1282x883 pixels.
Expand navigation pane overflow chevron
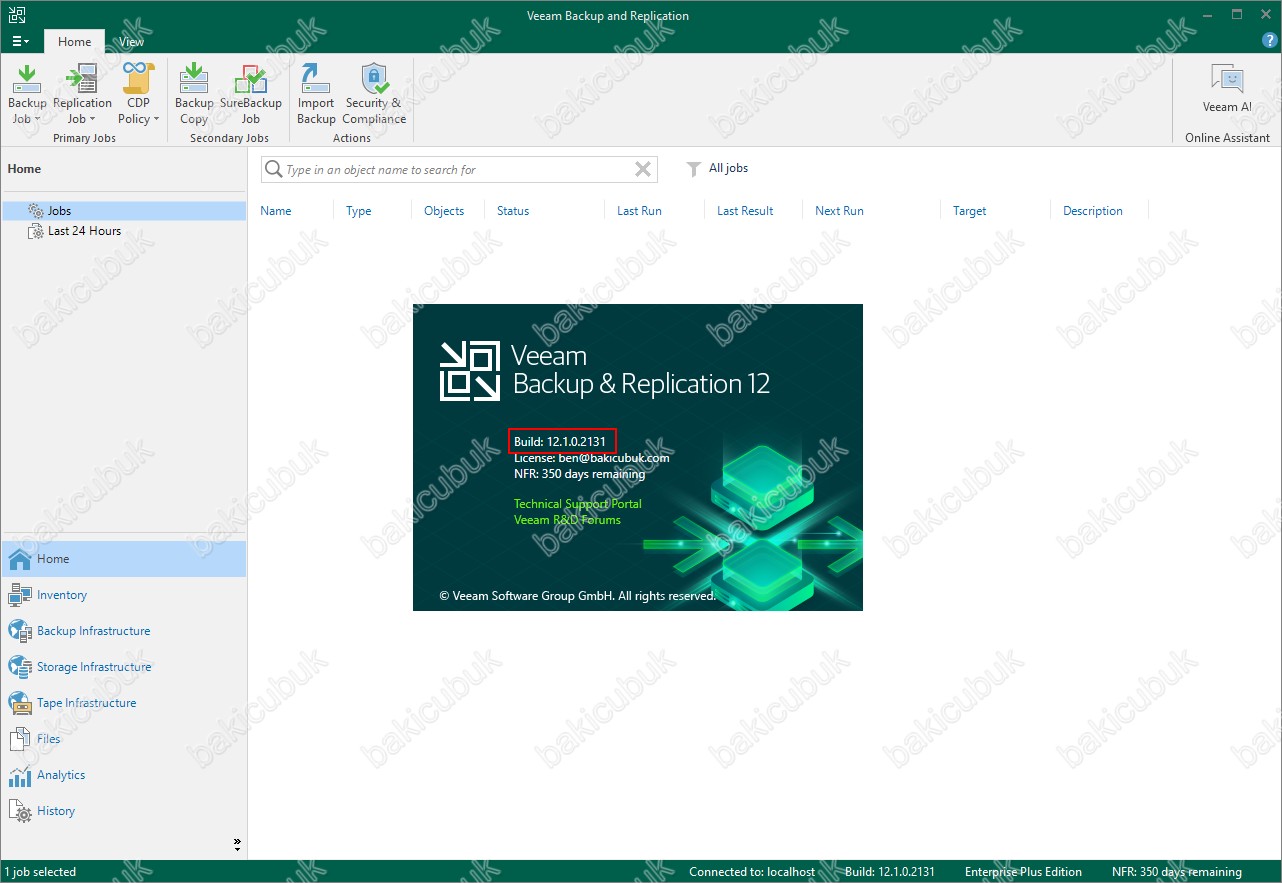point(237,844)
